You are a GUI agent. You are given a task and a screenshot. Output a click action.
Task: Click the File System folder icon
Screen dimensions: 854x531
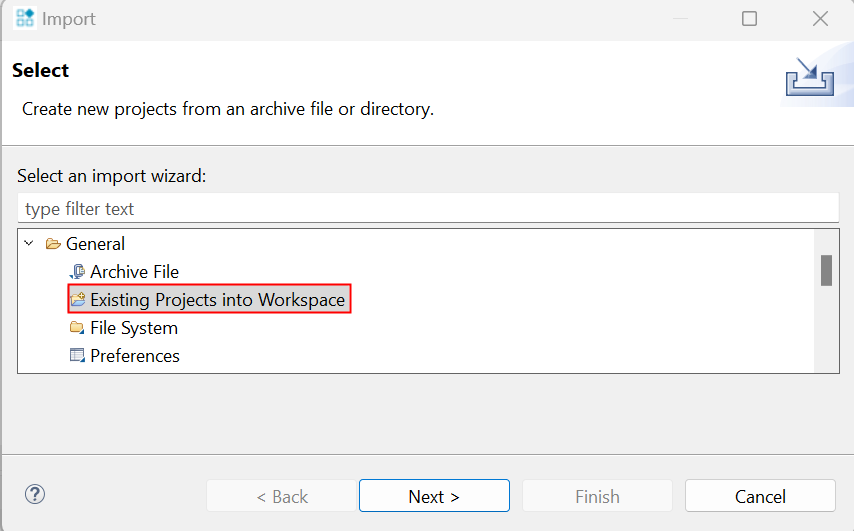pyautogui.click(x=77, y=328)
